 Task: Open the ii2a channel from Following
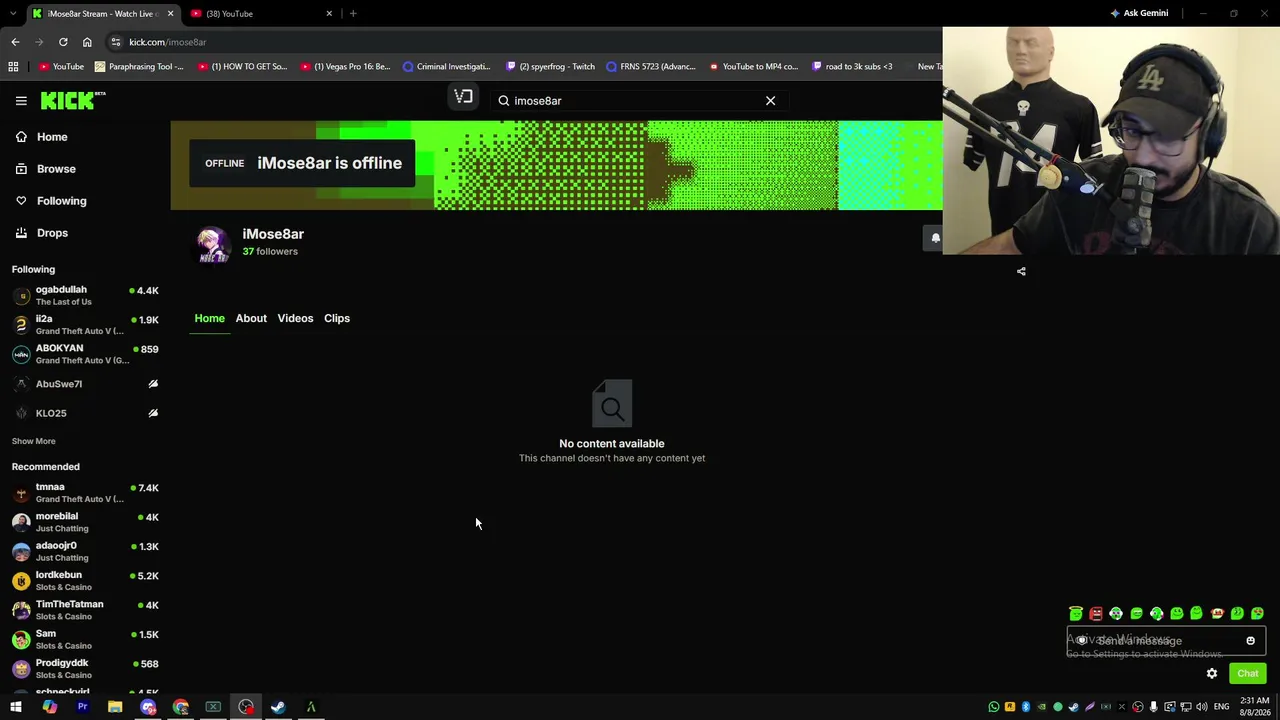point(85,324)
